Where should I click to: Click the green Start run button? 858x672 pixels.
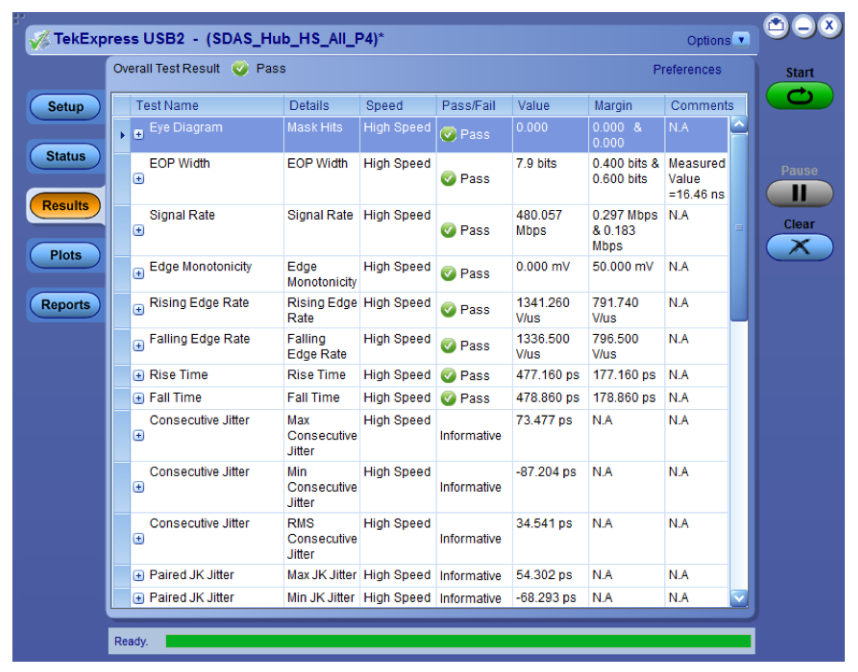(x=799, y=96)
